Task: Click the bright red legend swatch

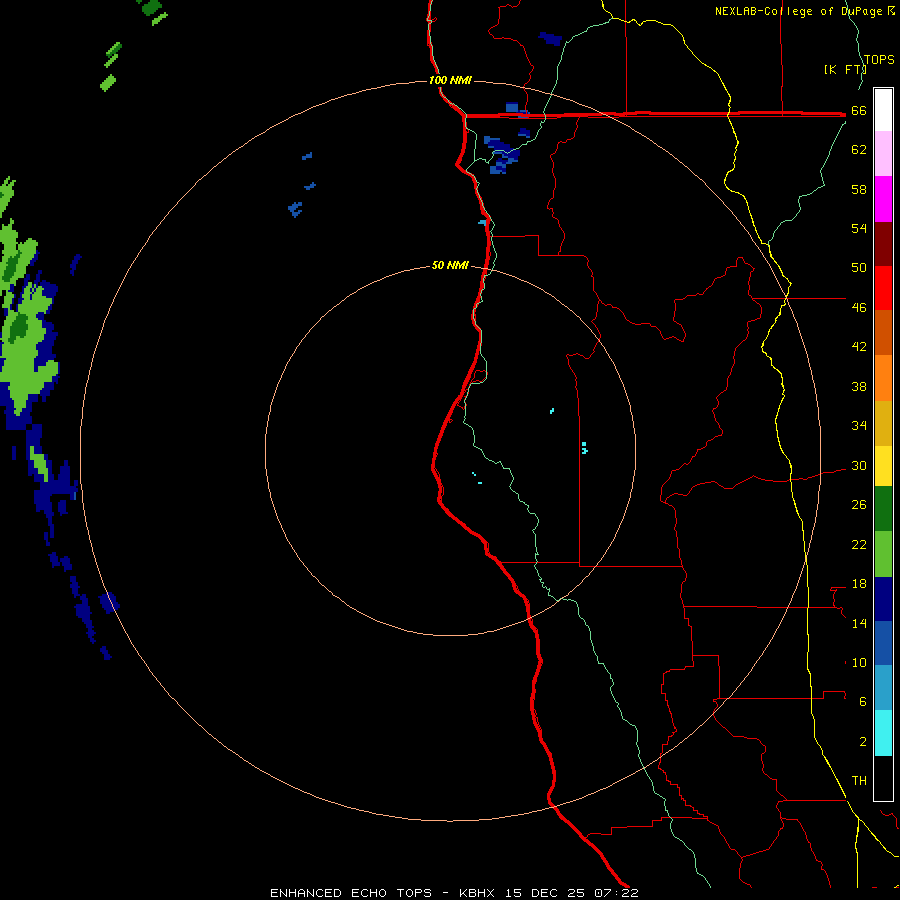Action: pyautogui.click(x=883, y=288)
